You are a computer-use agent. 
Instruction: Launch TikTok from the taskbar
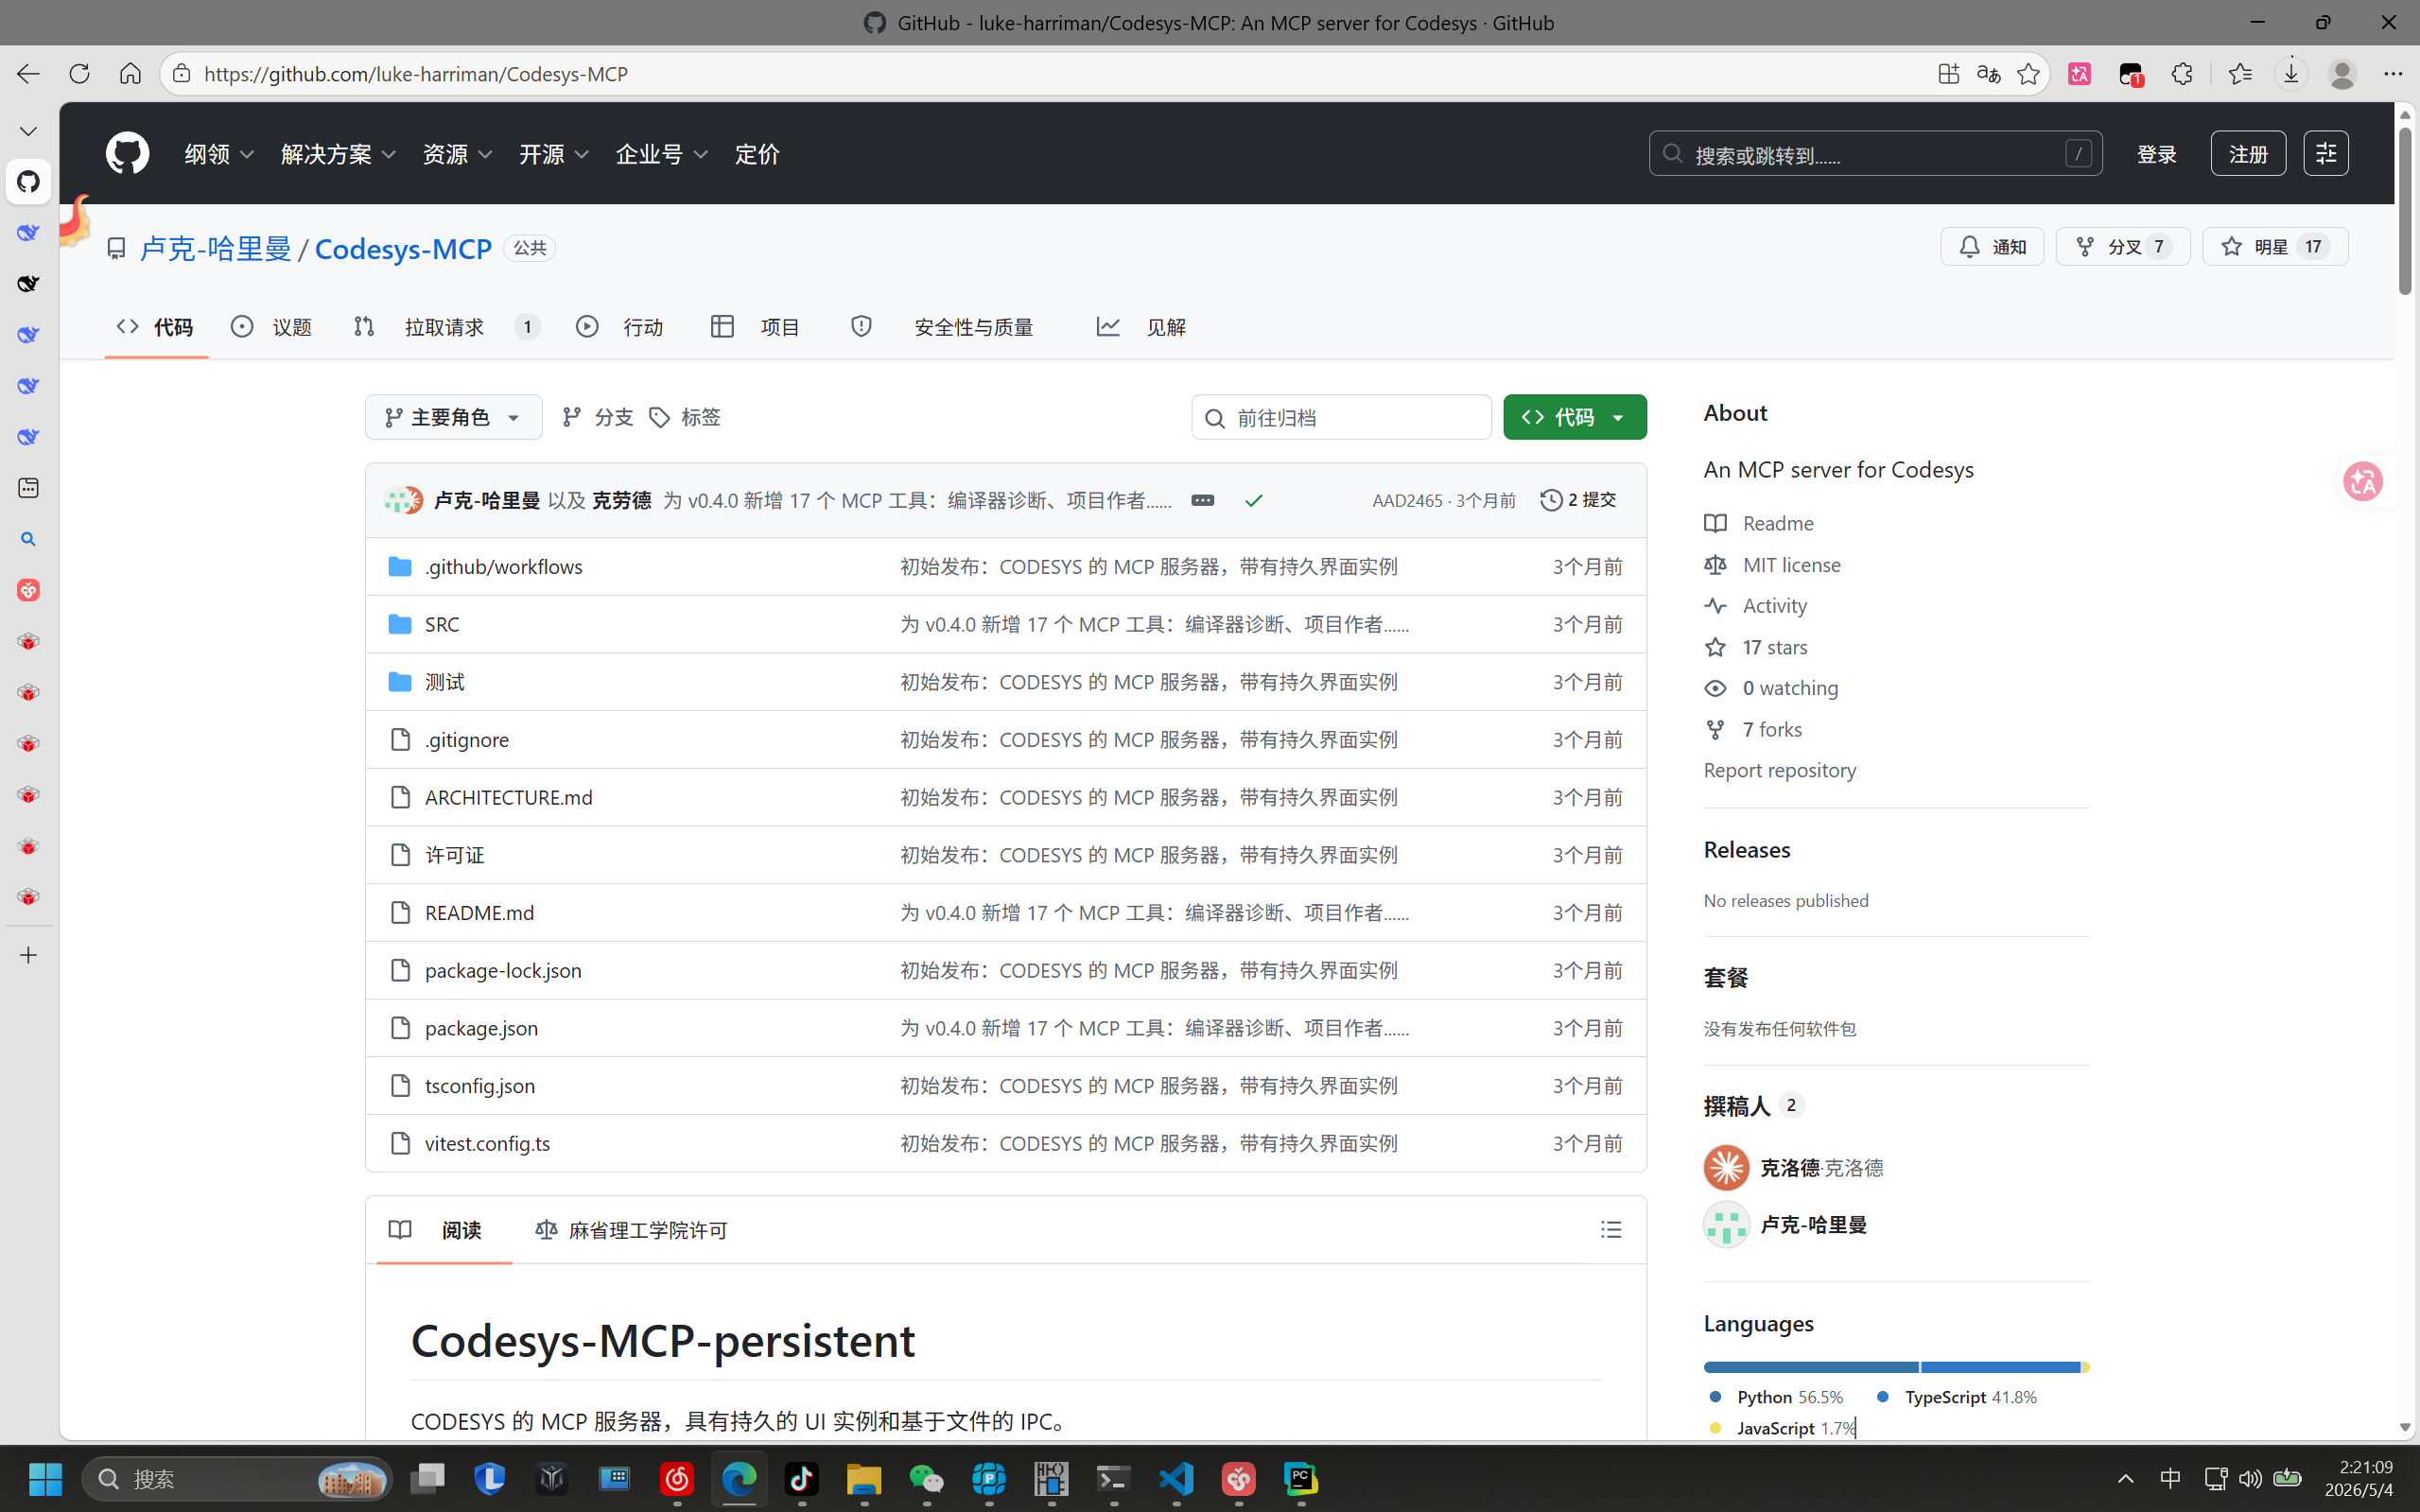pyautogui.click(x=802, y=1478)
